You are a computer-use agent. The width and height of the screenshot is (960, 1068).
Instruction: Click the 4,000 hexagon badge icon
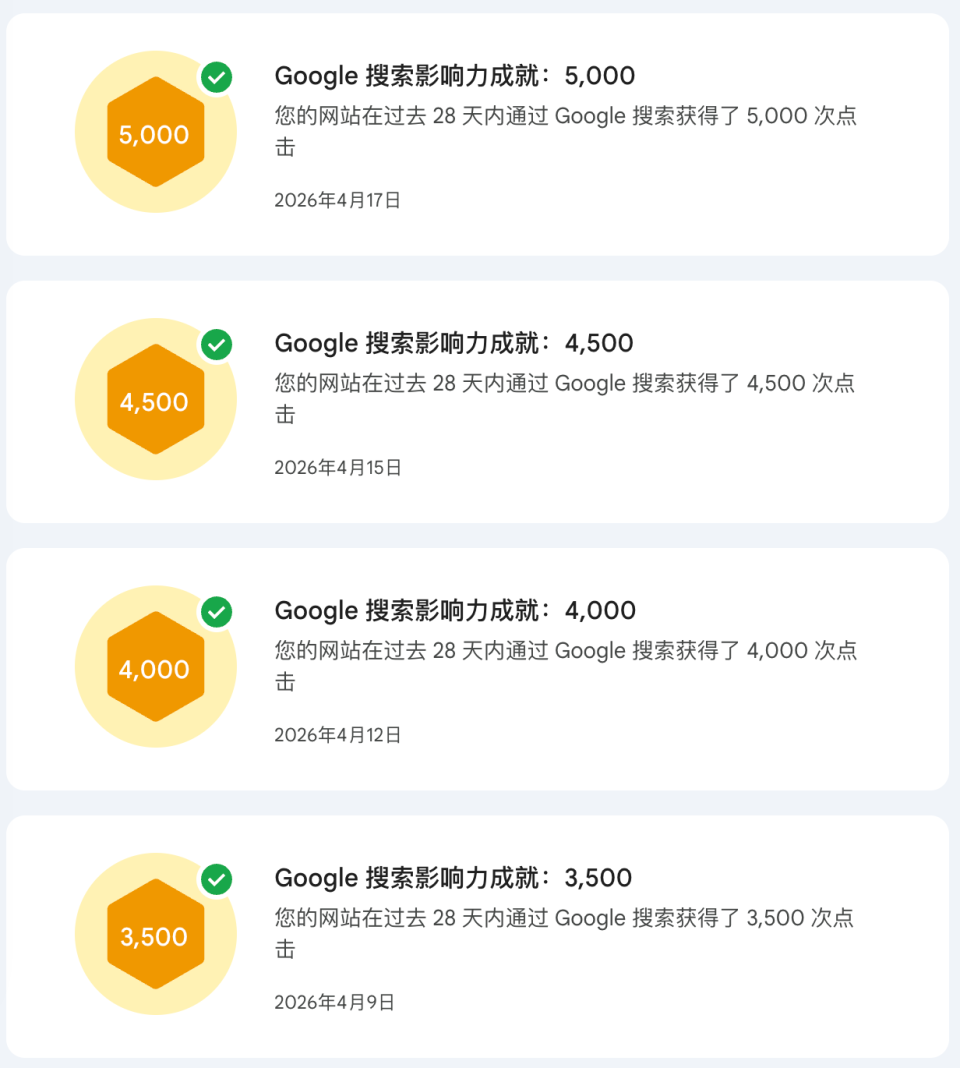pos(155,667)
